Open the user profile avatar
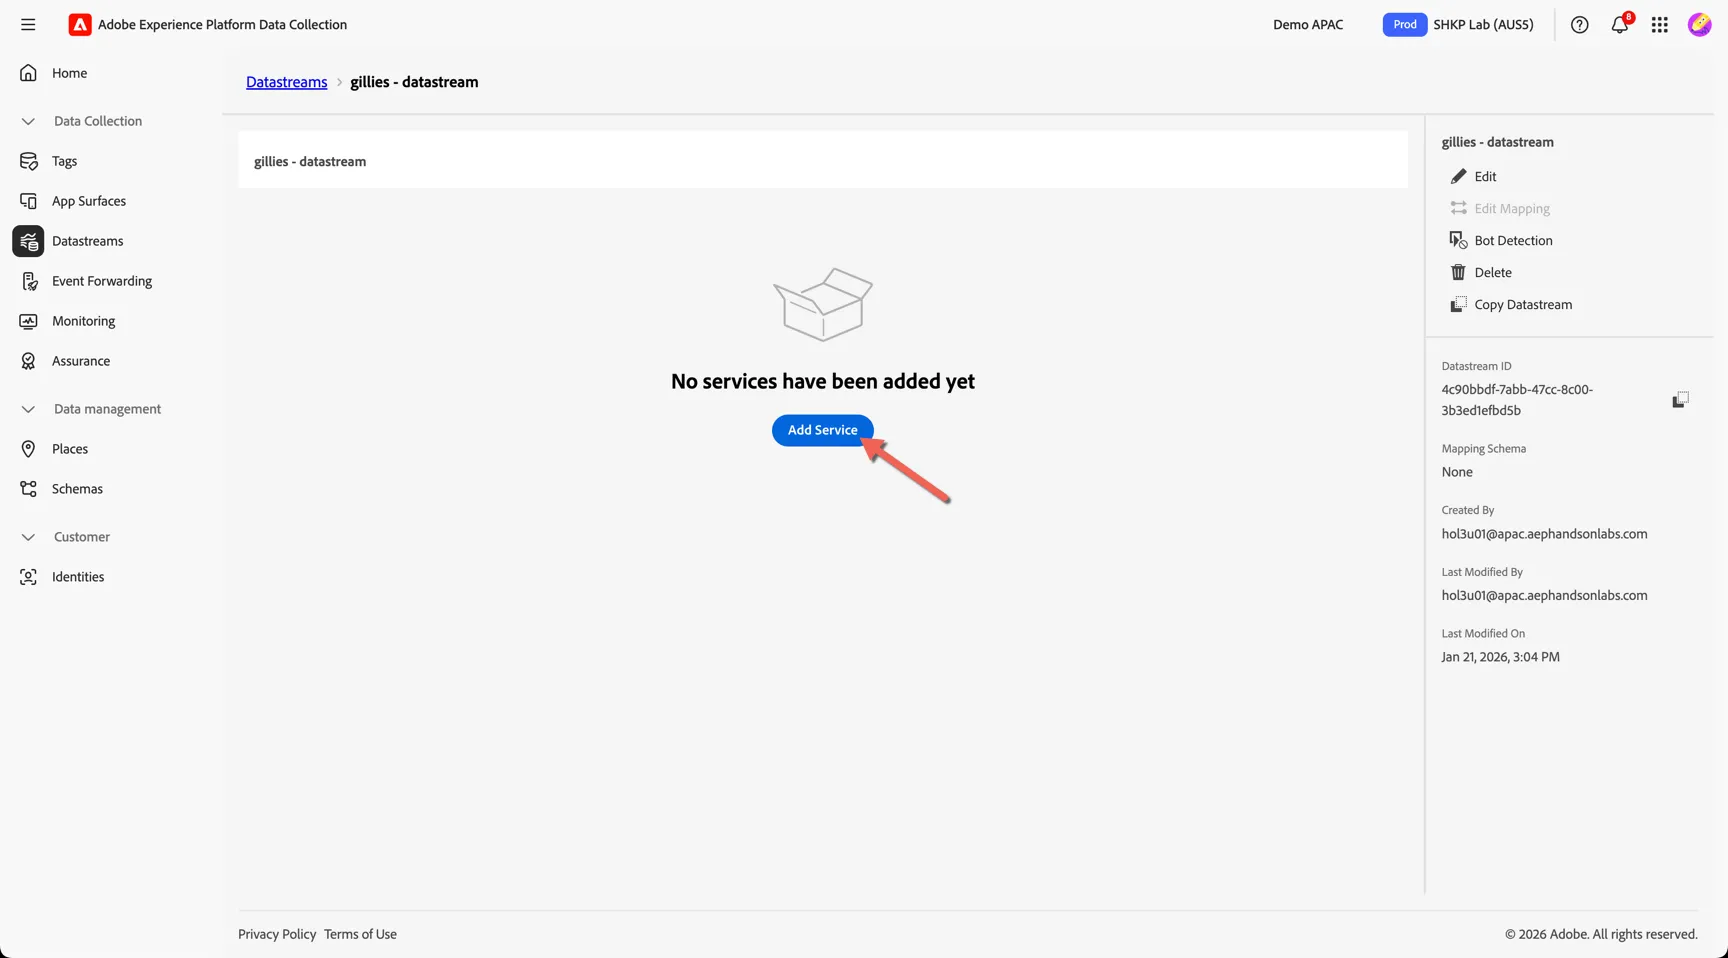Image resolution: width=1728 pixels, height=958 pixels. [x=1699, y=25]
